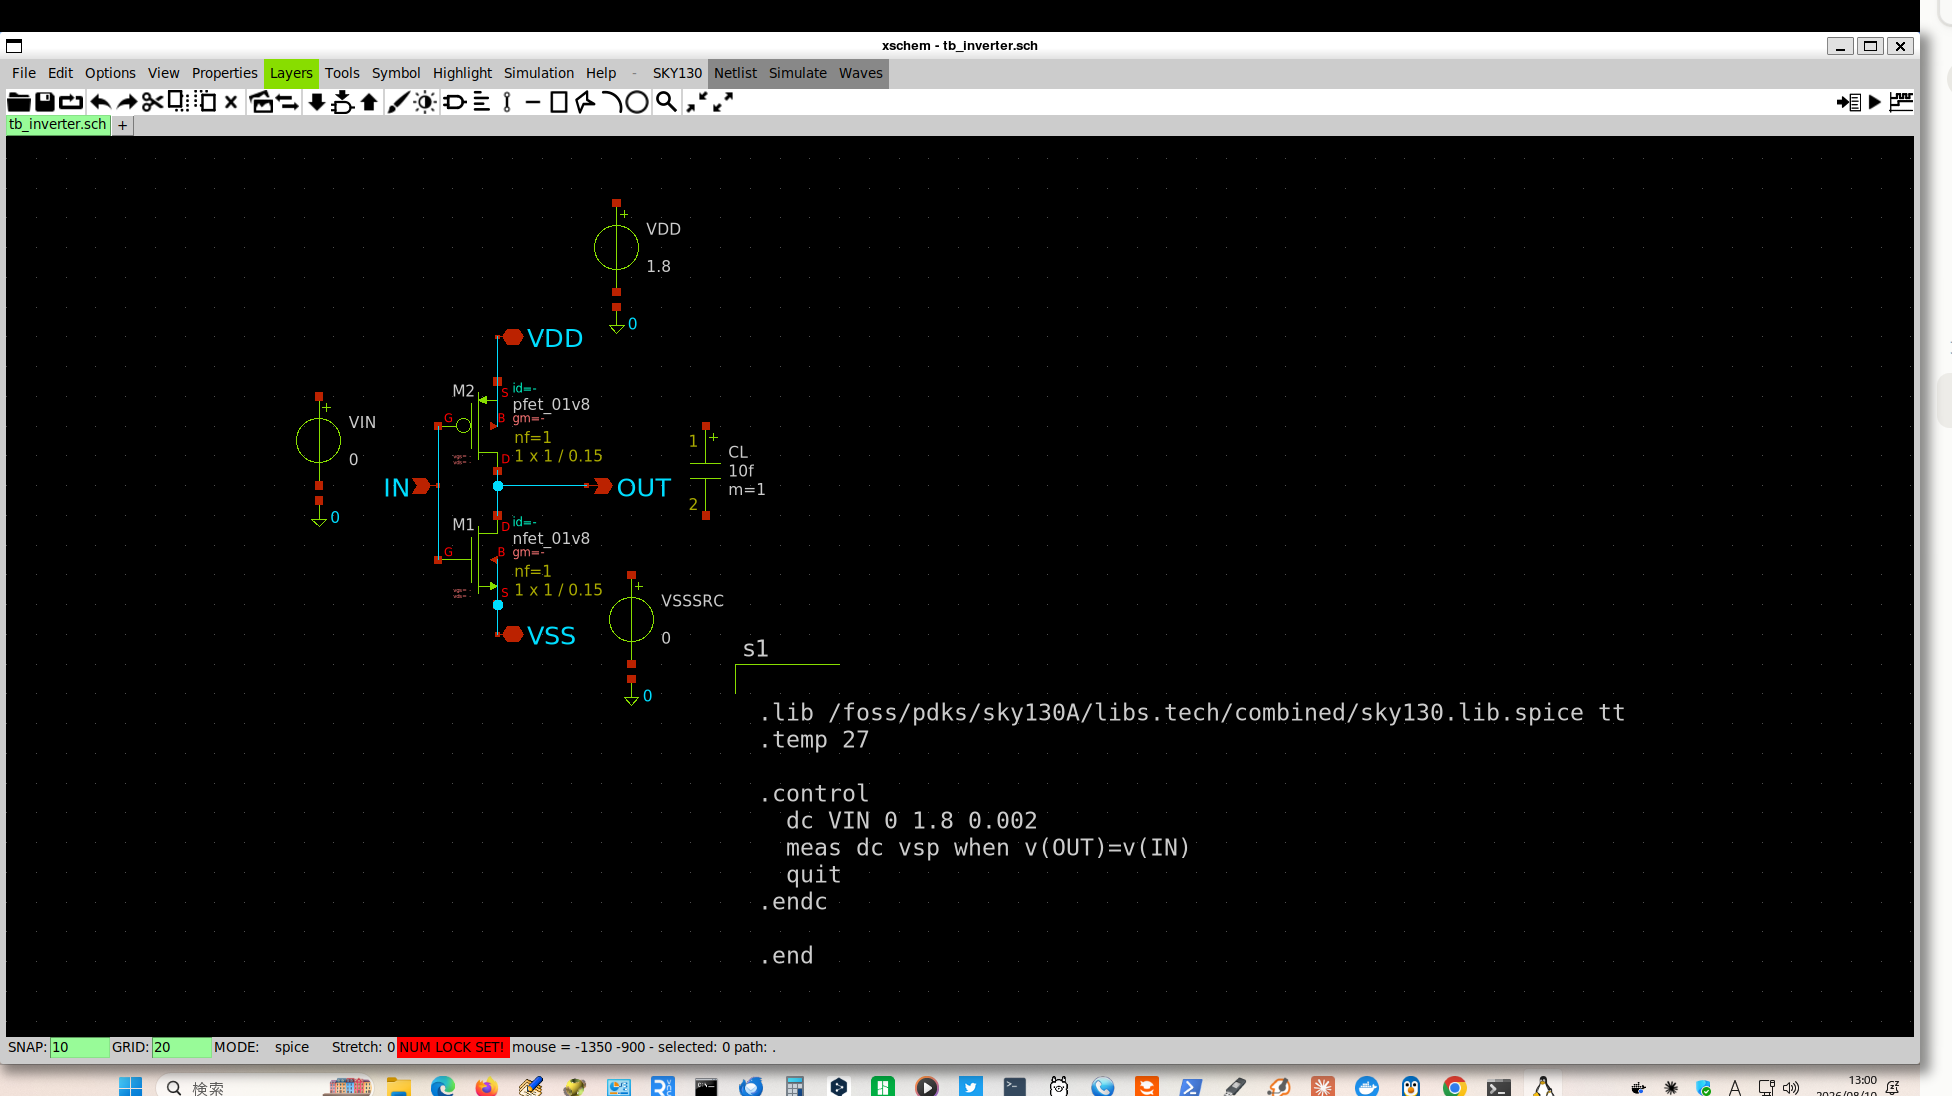Image resolution: width=1952 pixels, height=1096 pixels.
Task: Open the View menu
Action: (x=164, y=73)
